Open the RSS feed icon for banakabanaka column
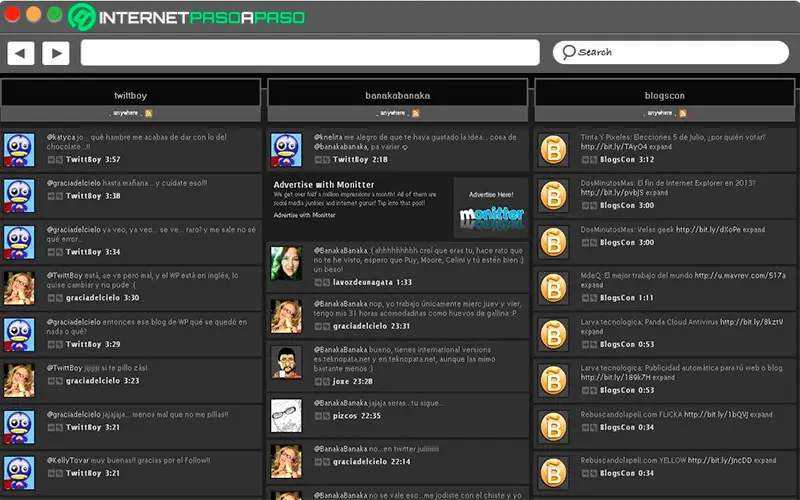Viewport: 800px width, 500px height. click(416, 113)
